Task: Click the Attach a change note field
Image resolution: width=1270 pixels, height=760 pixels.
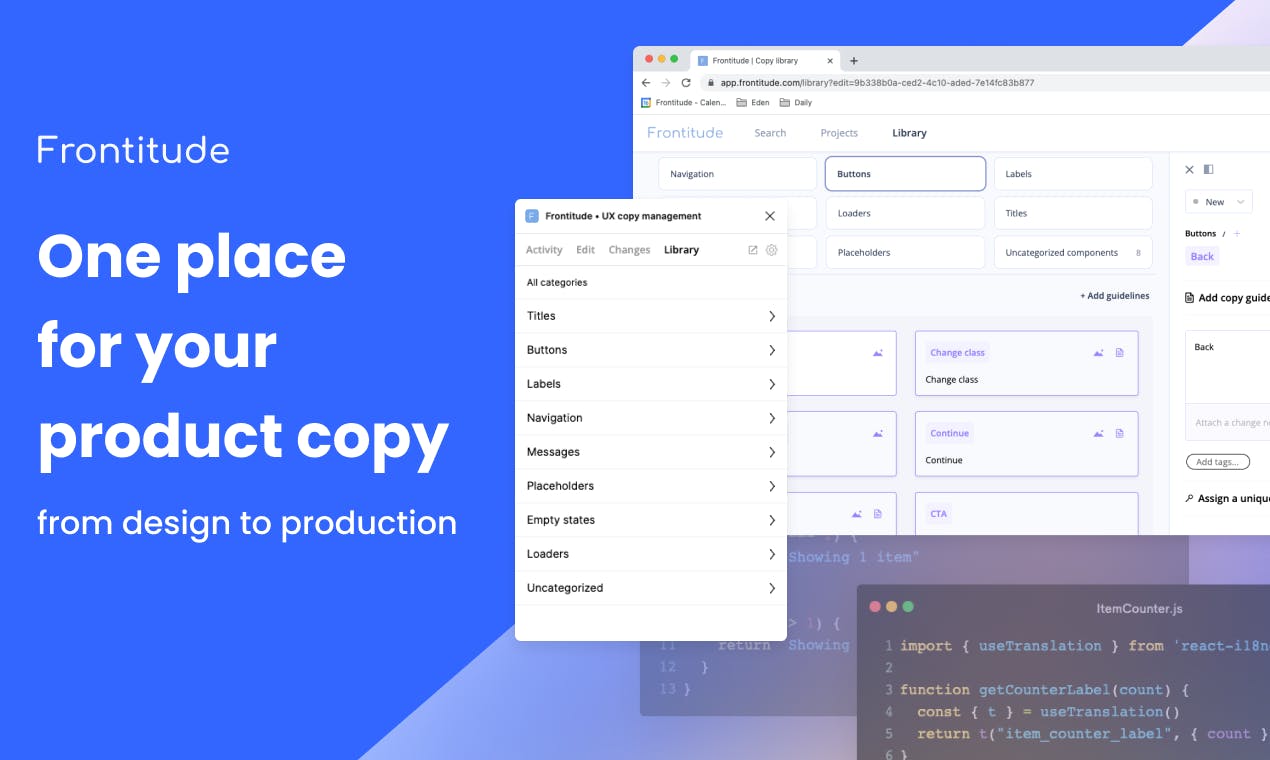Action: pyautogui.click(x=1227, y=423)
